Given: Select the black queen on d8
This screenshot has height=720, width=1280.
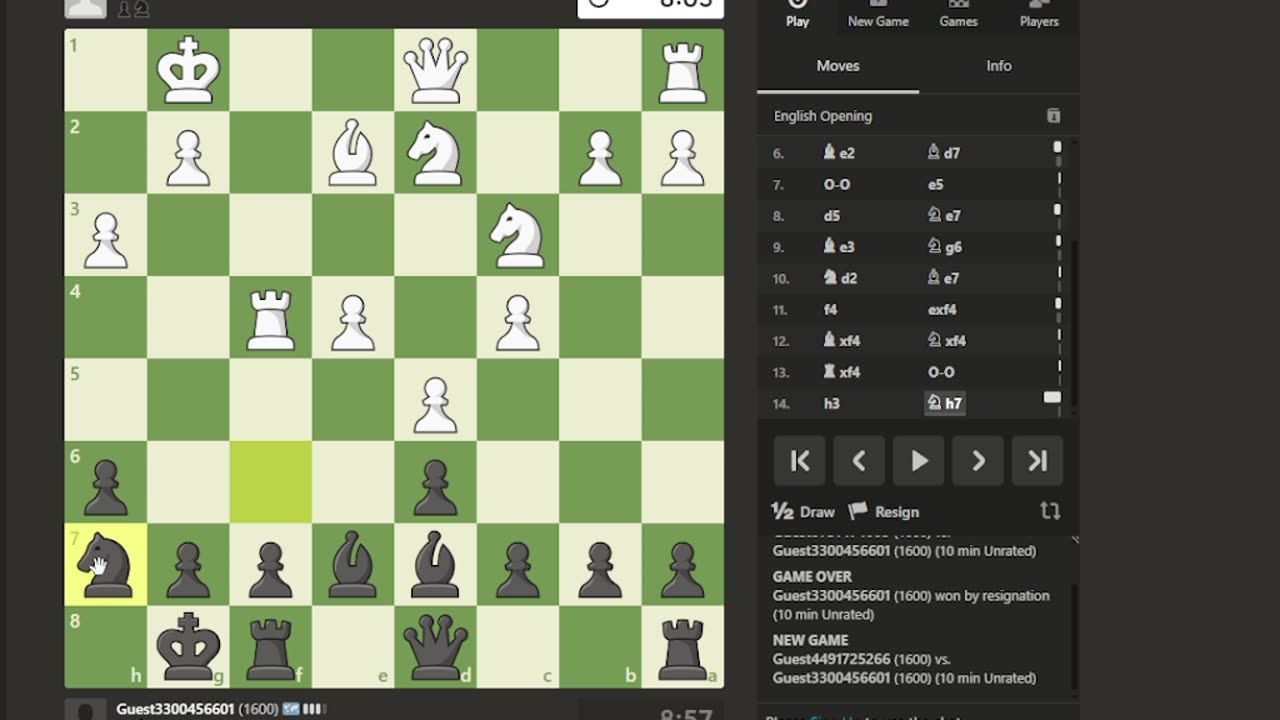Looking at the screenshot, I should [435, 647].
